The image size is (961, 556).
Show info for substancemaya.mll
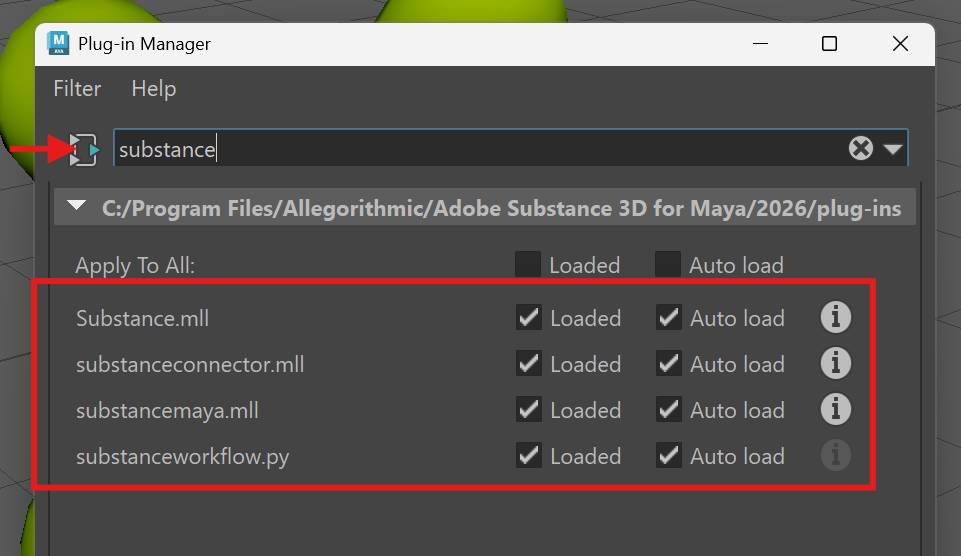[835, 410]
